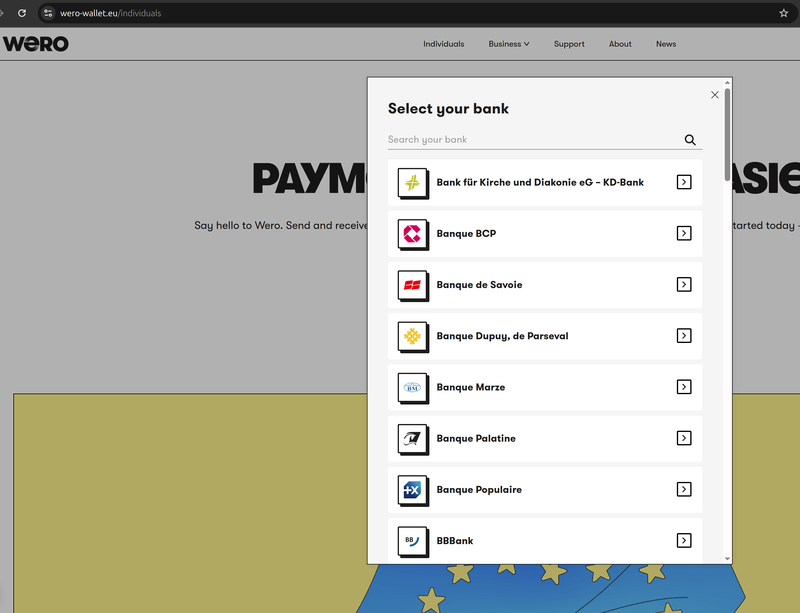Open the arrow next to Banque Palatine
The image size is (800, 613).
pos(684,438)
